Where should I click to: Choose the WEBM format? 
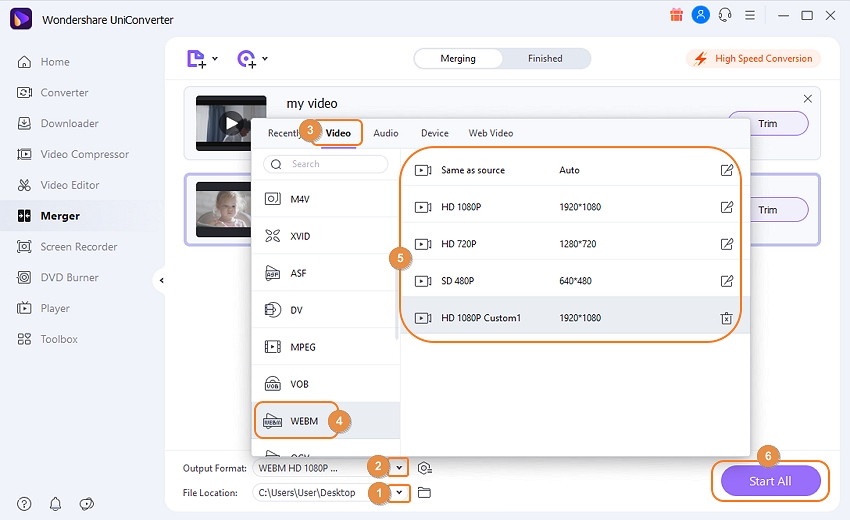pyautogui.click(x=326, y=421)
